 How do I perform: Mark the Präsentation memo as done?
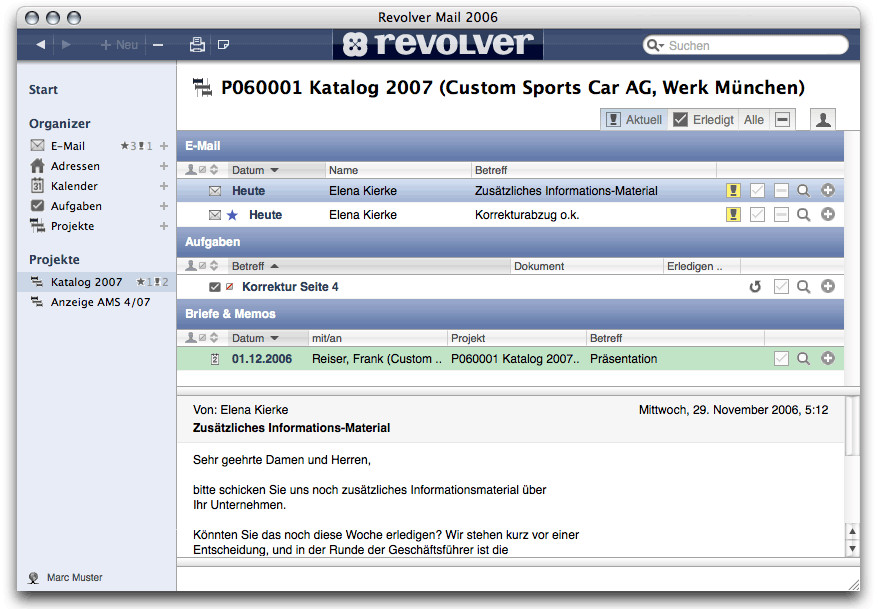(781, 359)
